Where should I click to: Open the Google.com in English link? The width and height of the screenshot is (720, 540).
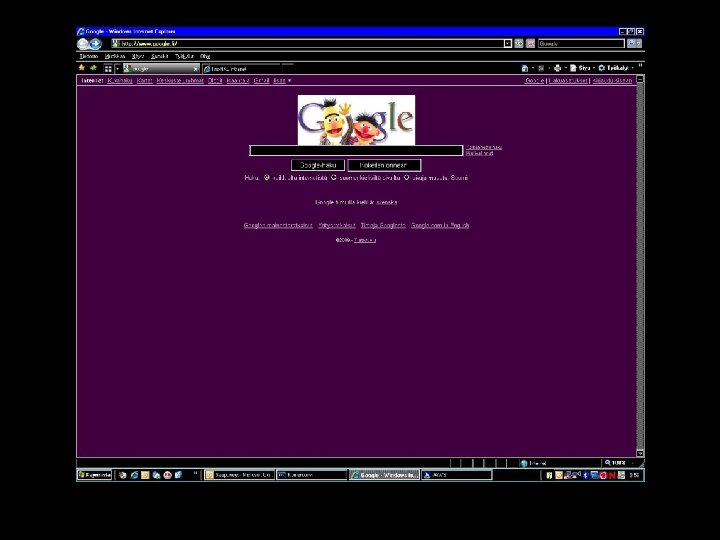point(440,225)
